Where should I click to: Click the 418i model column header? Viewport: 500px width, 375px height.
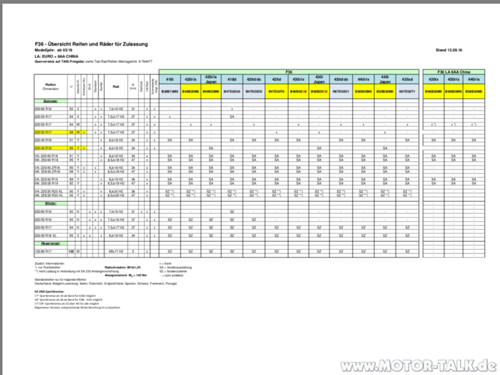click(x=170, y=79)
